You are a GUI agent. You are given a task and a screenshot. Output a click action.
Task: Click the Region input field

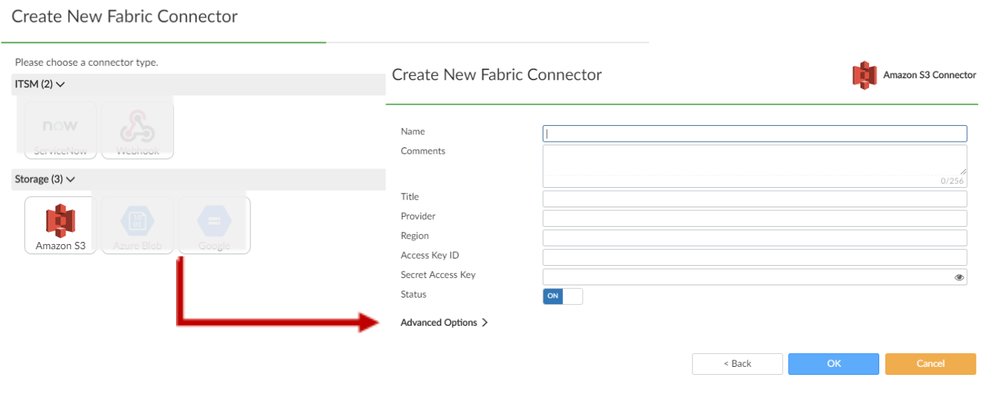click(x=755, y=238)
